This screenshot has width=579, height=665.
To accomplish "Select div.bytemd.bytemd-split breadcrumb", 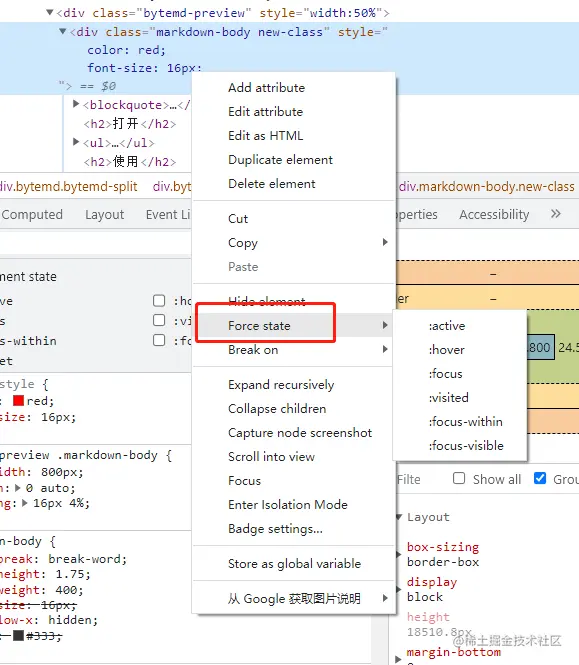I will 68,187.
